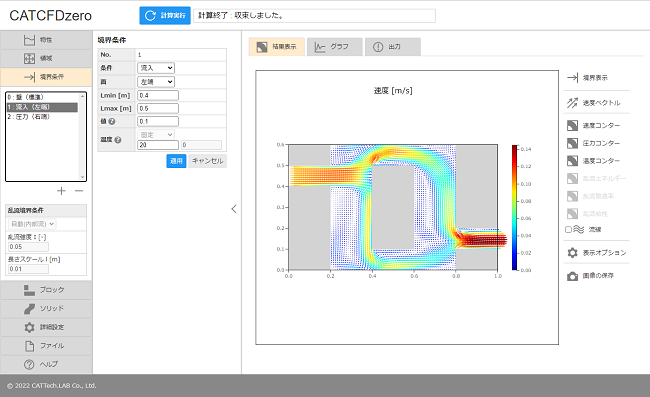Apply settings with the 適用 button
The width and height of the screenshot is (650, 397).
[176, 161]
